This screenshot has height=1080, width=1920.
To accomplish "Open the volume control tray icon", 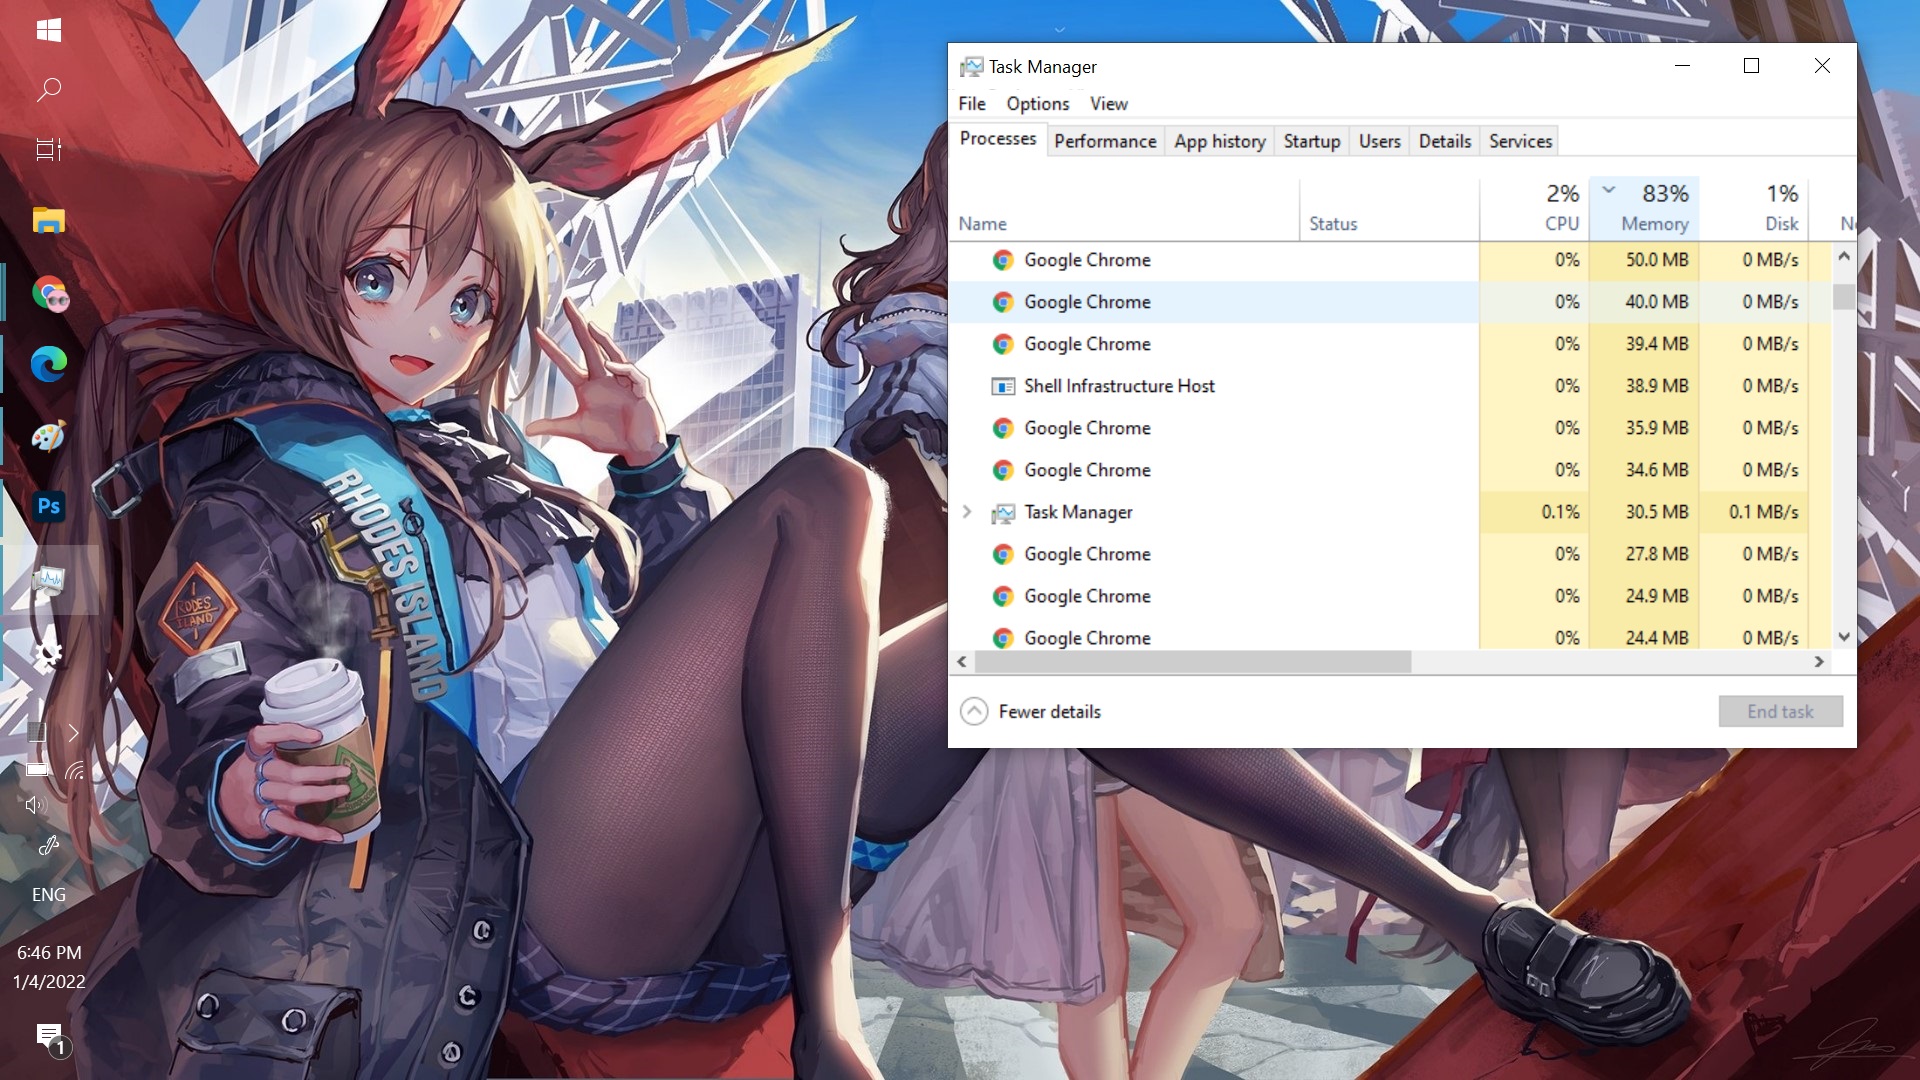I will (x=36, y=805).
